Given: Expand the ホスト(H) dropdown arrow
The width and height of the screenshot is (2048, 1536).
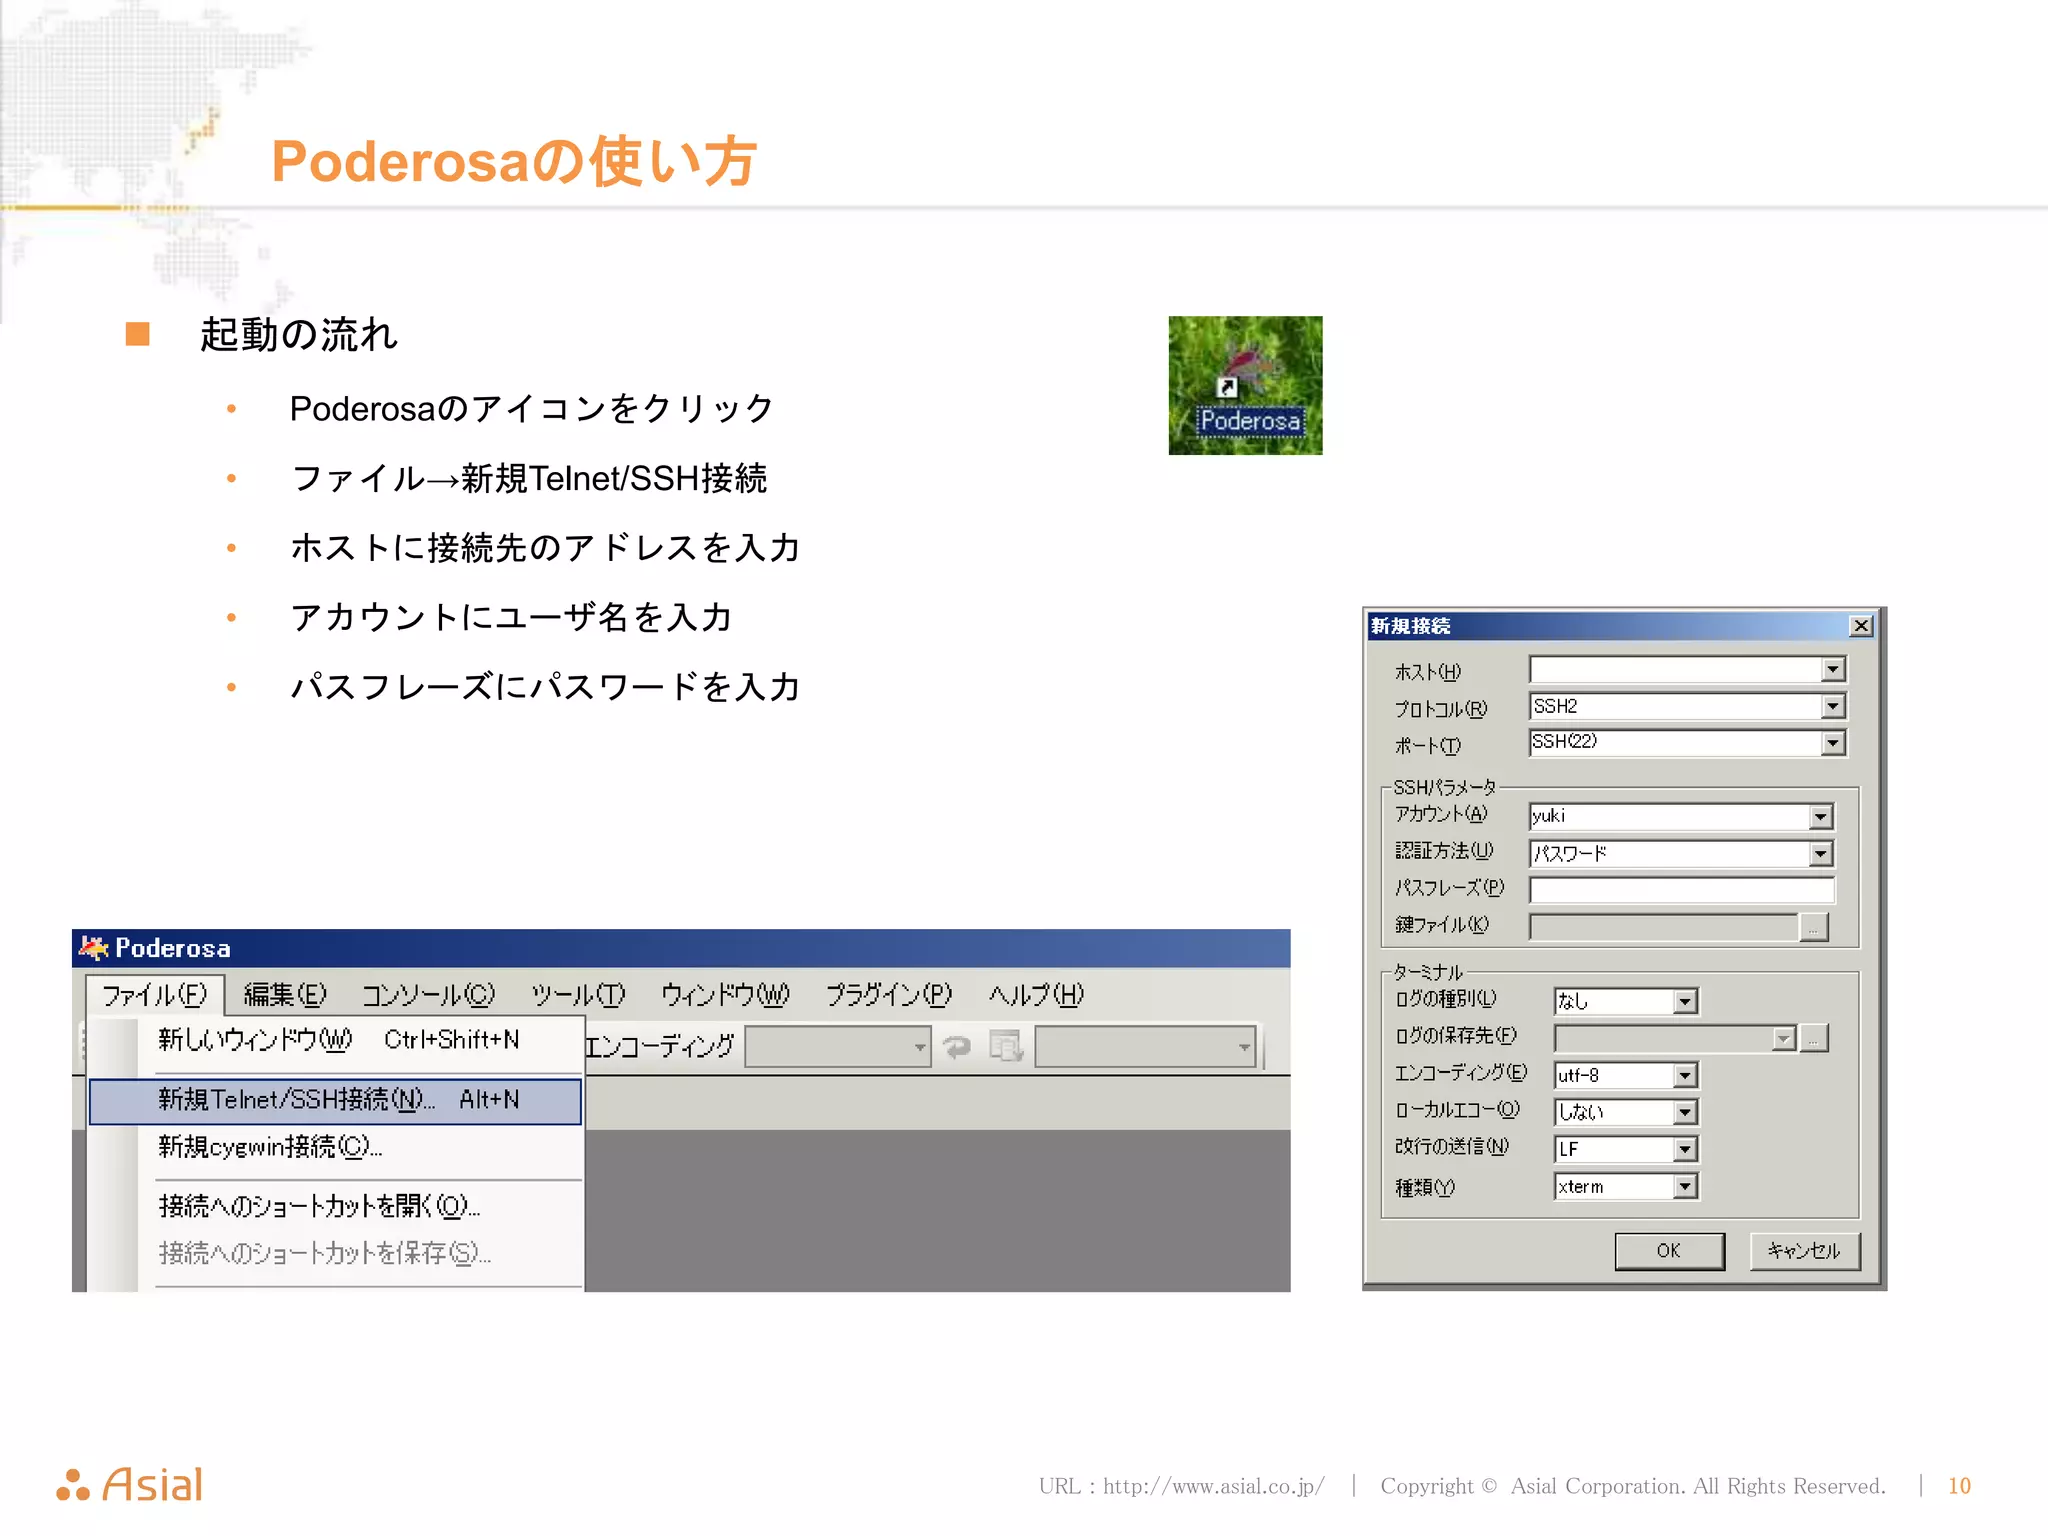Looking at the screenshot, I should (x=1832, y=669).
